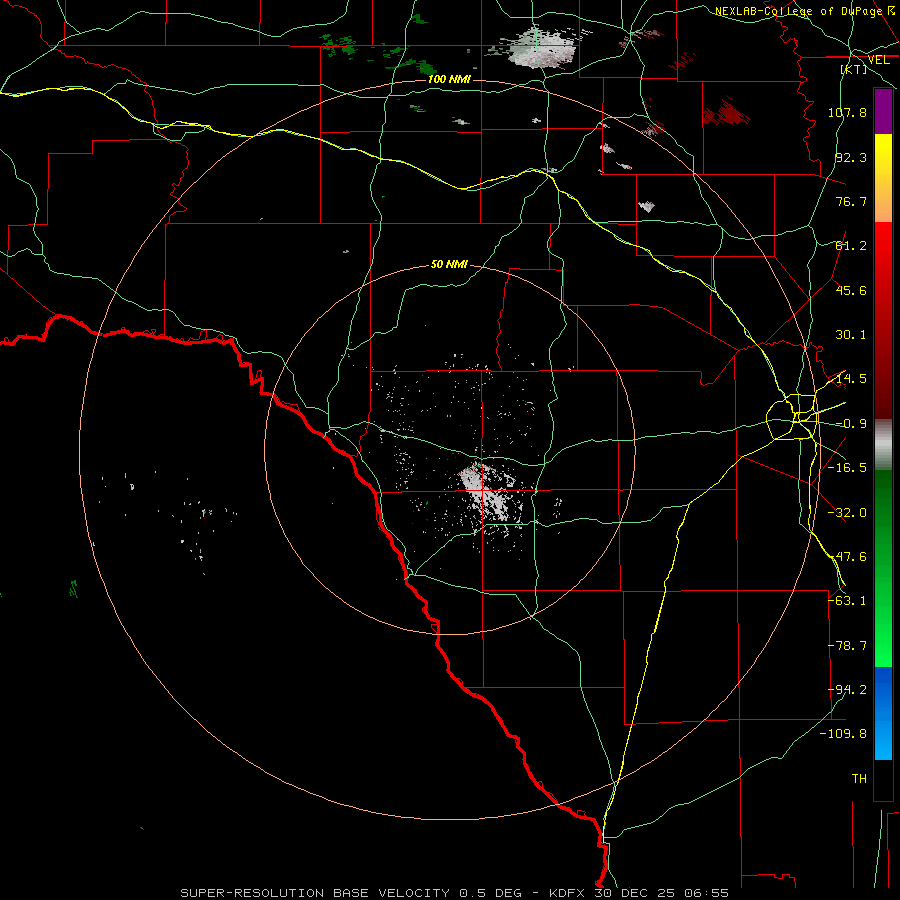Select the -94.2 velocity scale value
Screen dimensions: 900x900
[847, 690]
